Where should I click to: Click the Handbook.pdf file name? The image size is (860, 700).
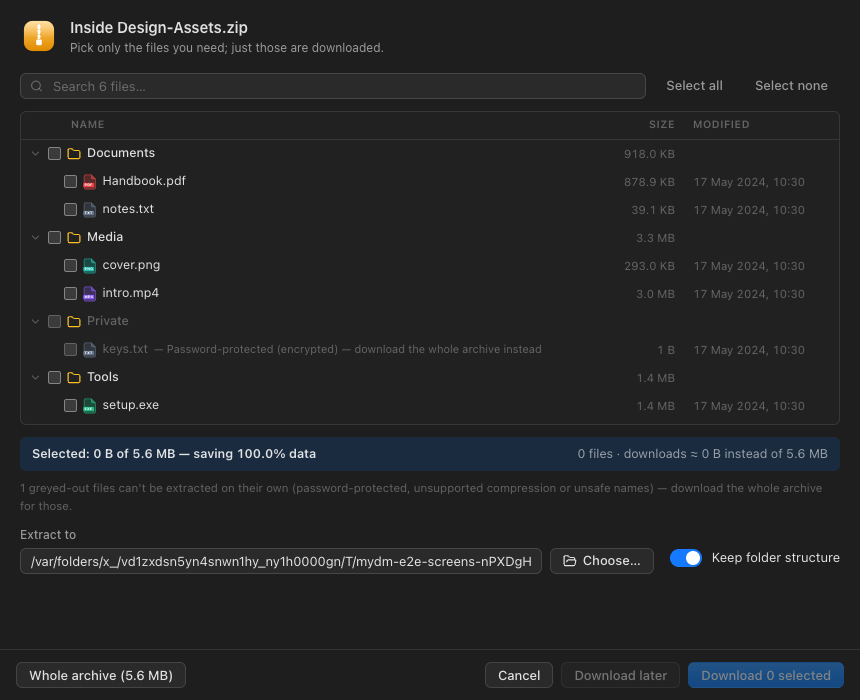click(144, 181)
